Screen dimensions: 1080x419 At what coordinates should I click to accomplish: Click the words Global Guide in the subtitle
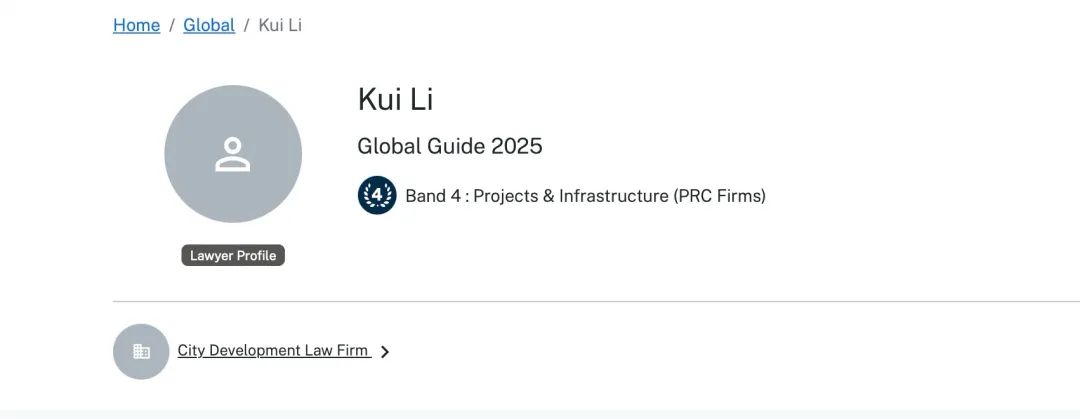point(421,146)
